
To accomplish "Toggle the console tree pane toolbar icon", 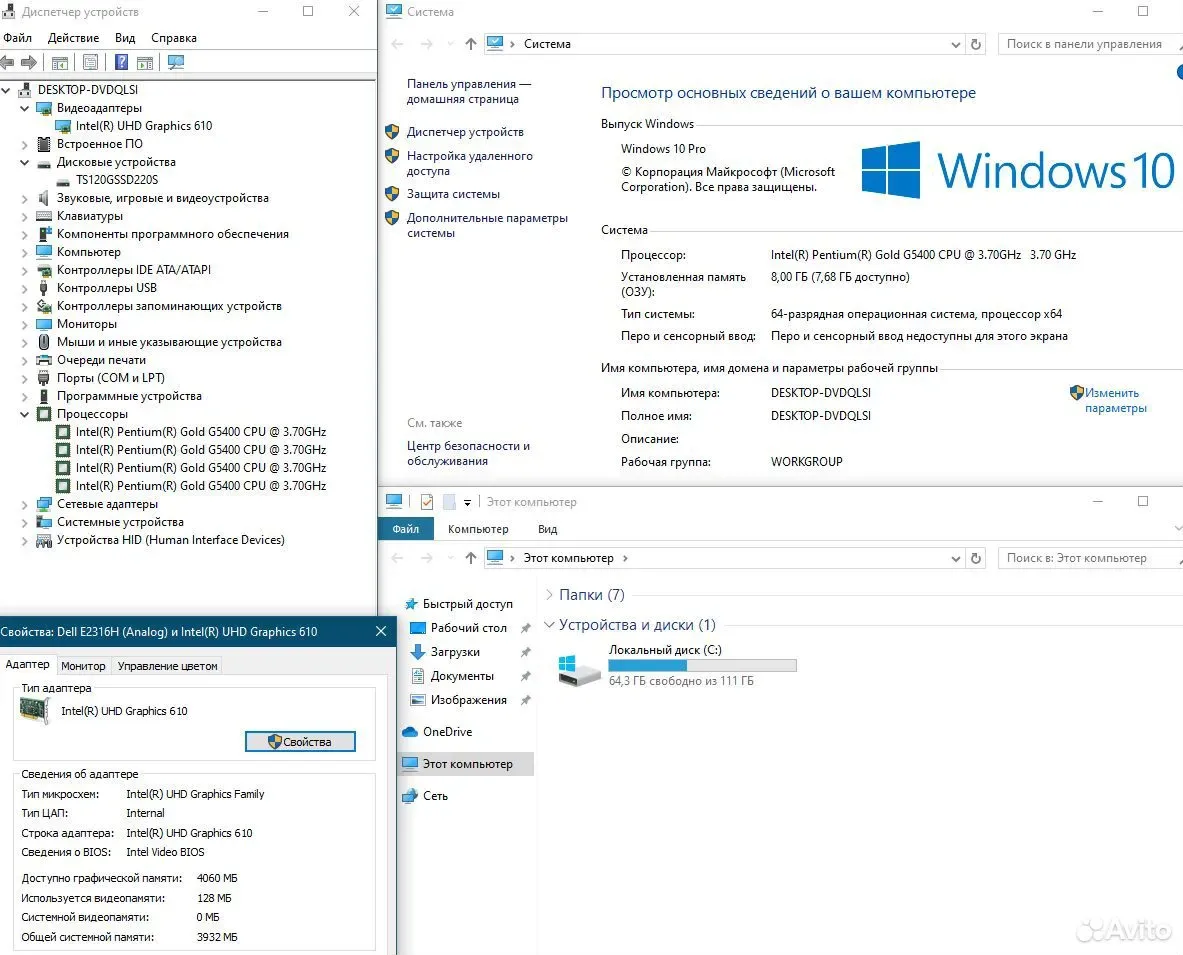I will click(x=60, y=63).
